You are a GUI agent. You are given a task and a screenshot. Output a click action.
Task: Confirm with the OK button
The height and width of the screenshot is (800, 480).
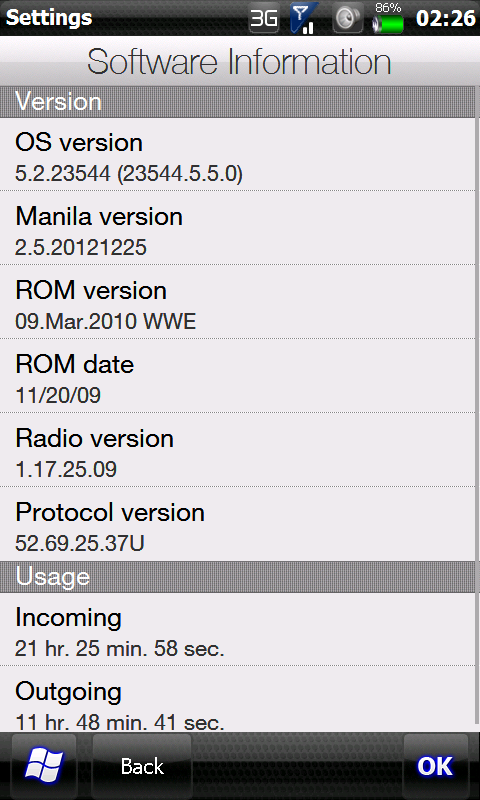435,766
